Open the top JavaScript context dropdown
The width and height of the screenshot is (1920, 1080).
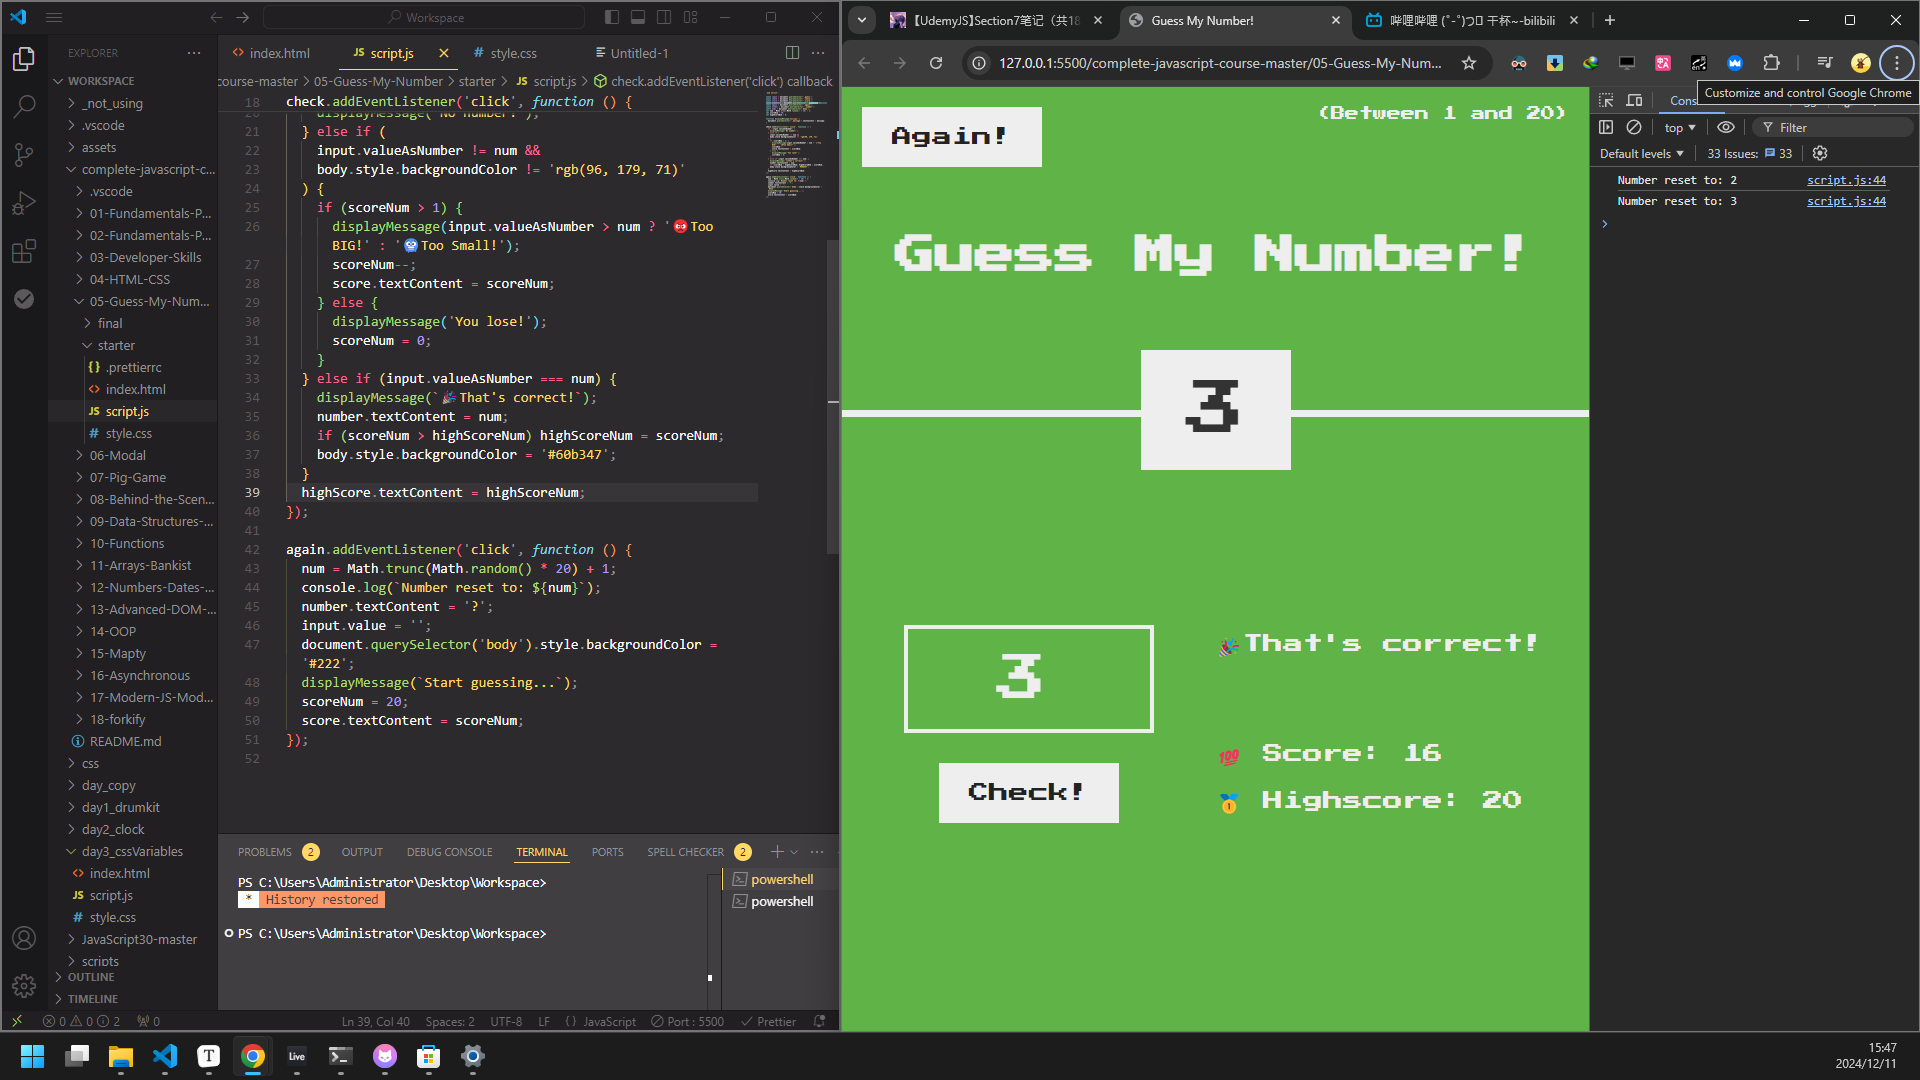[x=1680, y=128]
